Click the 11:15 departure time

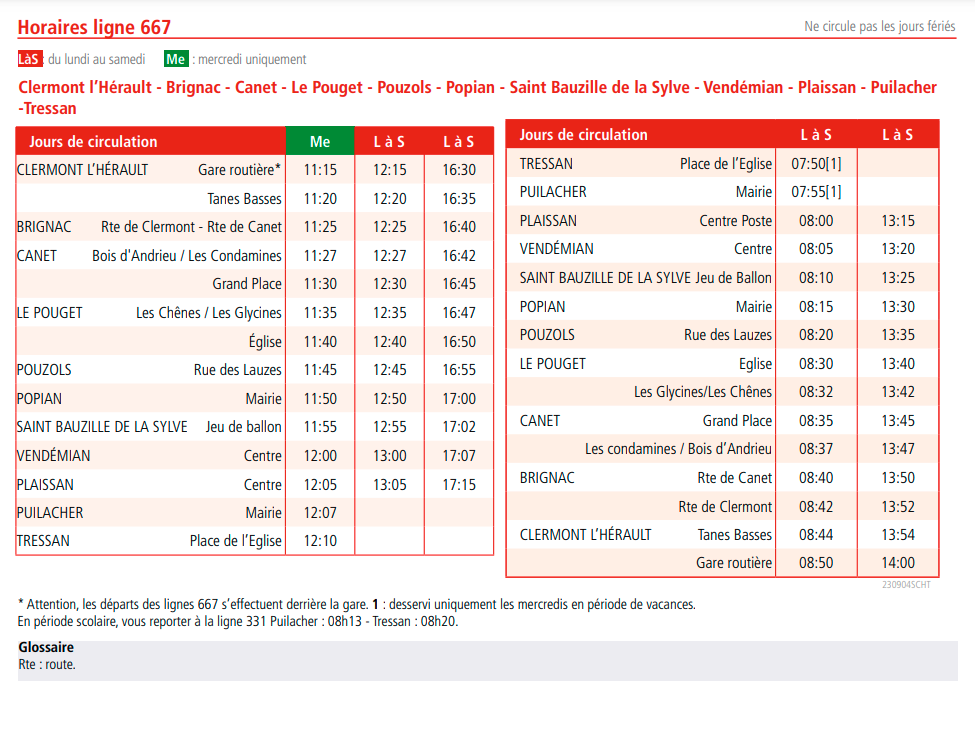320,170
